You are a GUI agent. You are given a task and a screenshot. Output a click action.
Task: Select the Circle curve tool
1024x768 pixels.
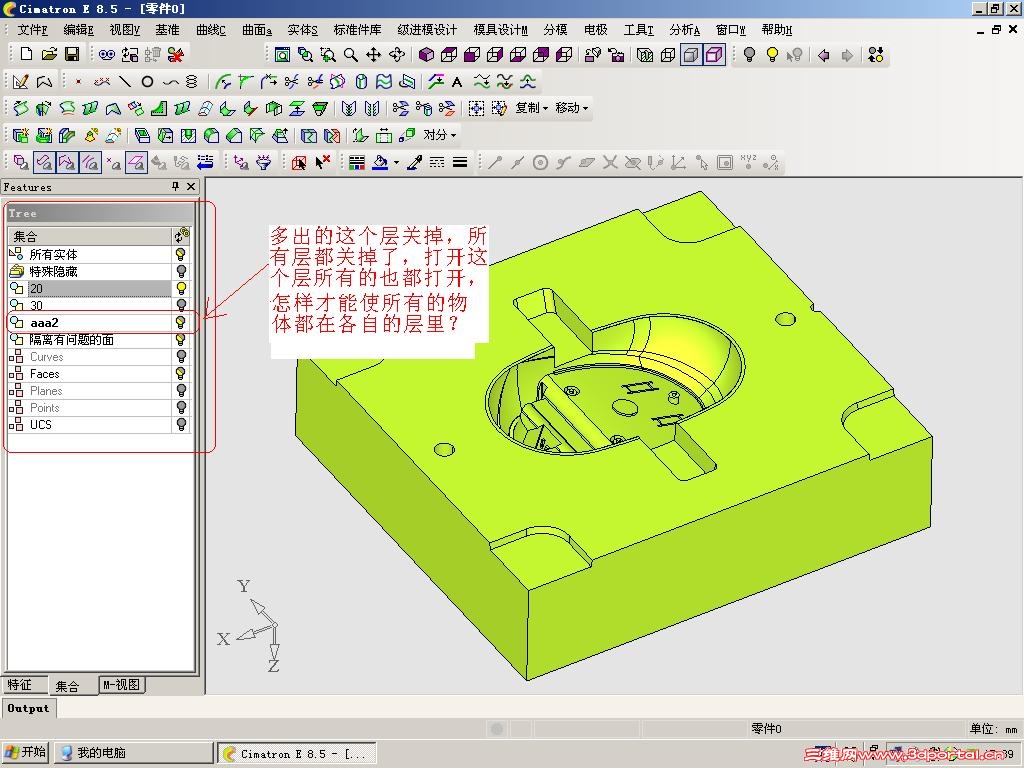tap(148, 82)
